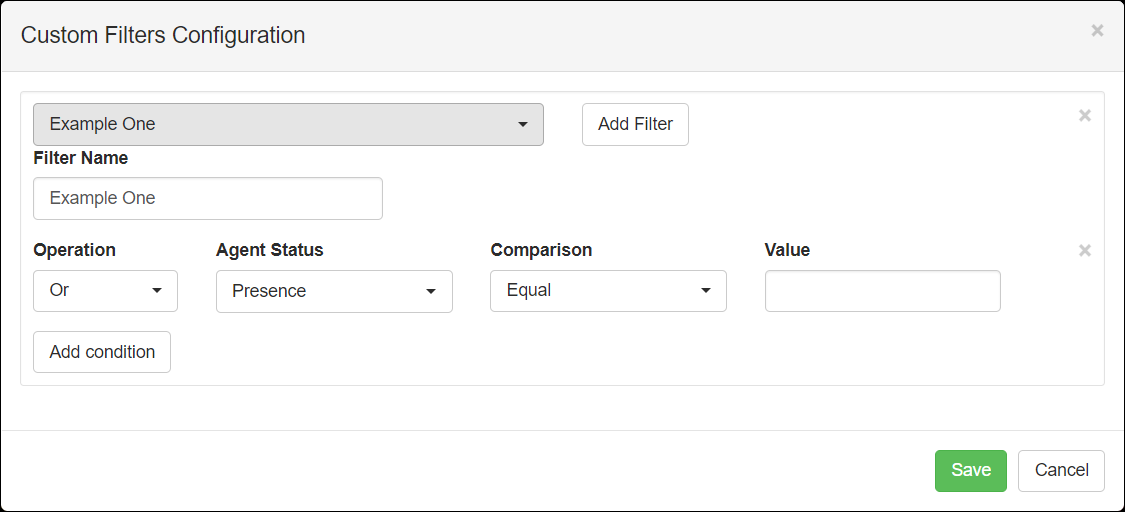Click the Comparison column label
Image resolution: width=1125 pixels, height=512 pixels.
click(542, 250)
